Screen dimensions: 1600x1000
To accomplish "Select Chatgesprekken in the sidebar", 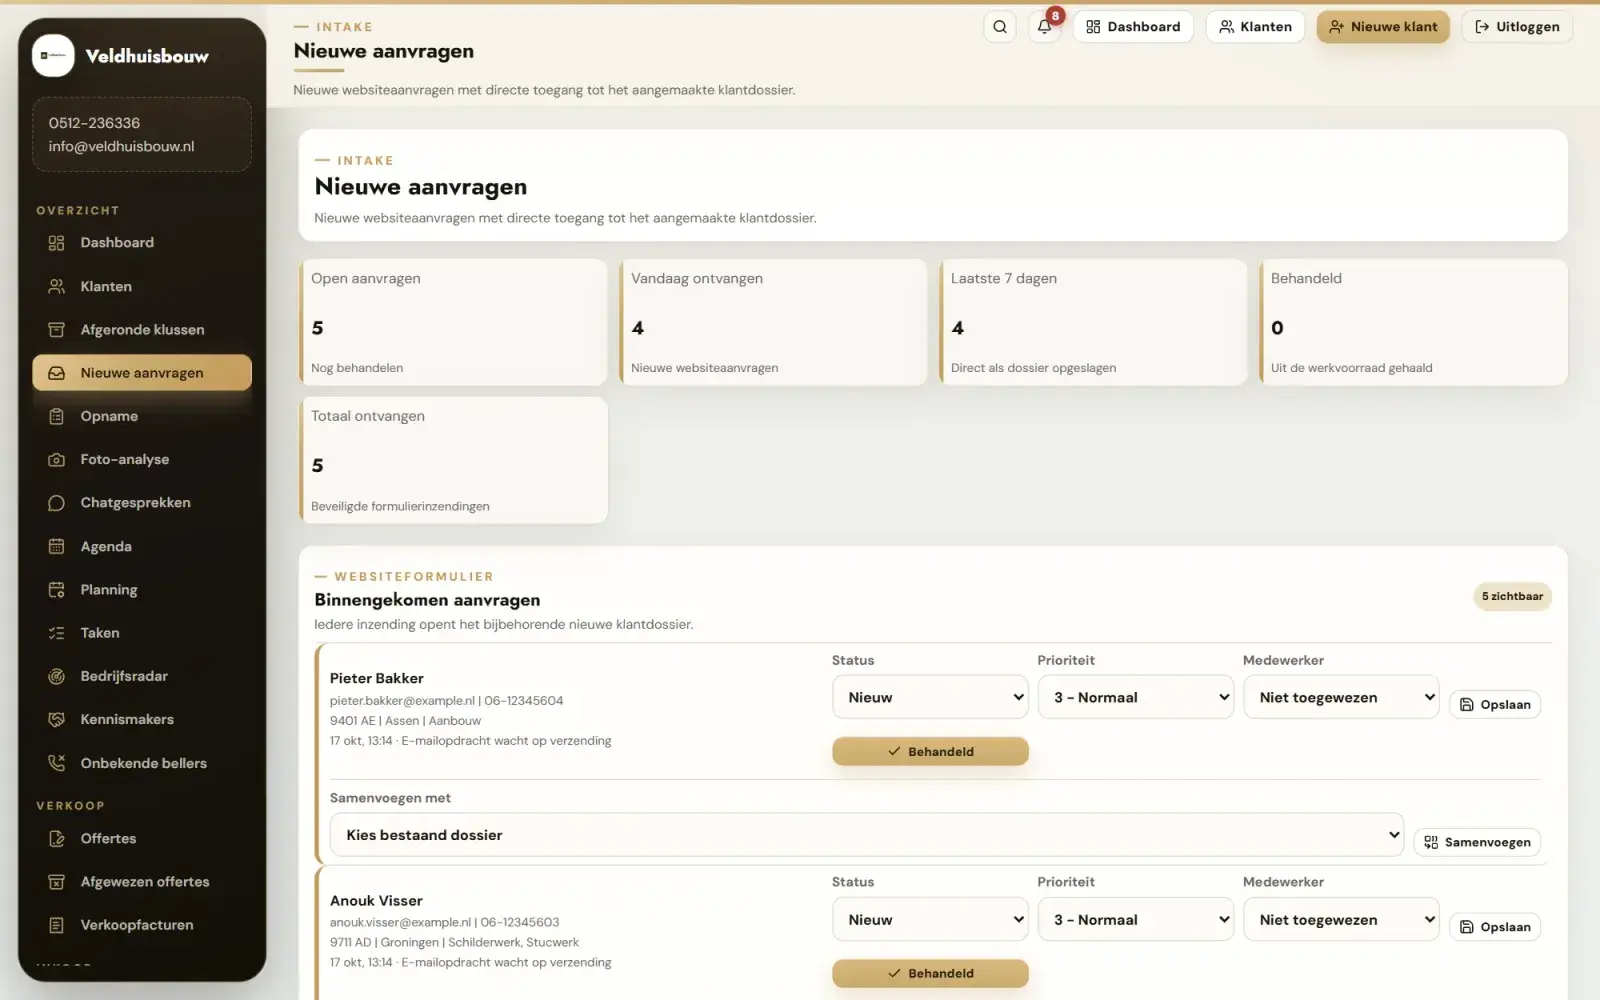I will pyautogui.click(x=142, y=503).
